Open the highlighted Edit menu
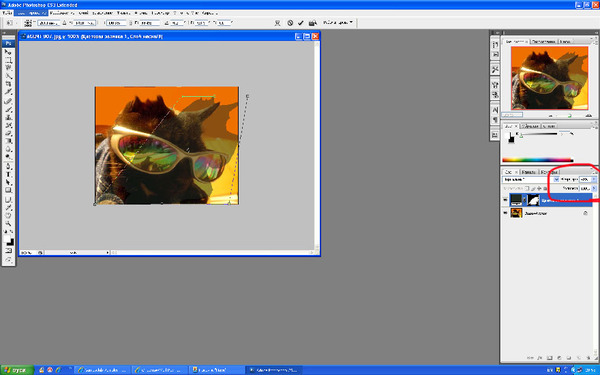 (x=31, y=13)
